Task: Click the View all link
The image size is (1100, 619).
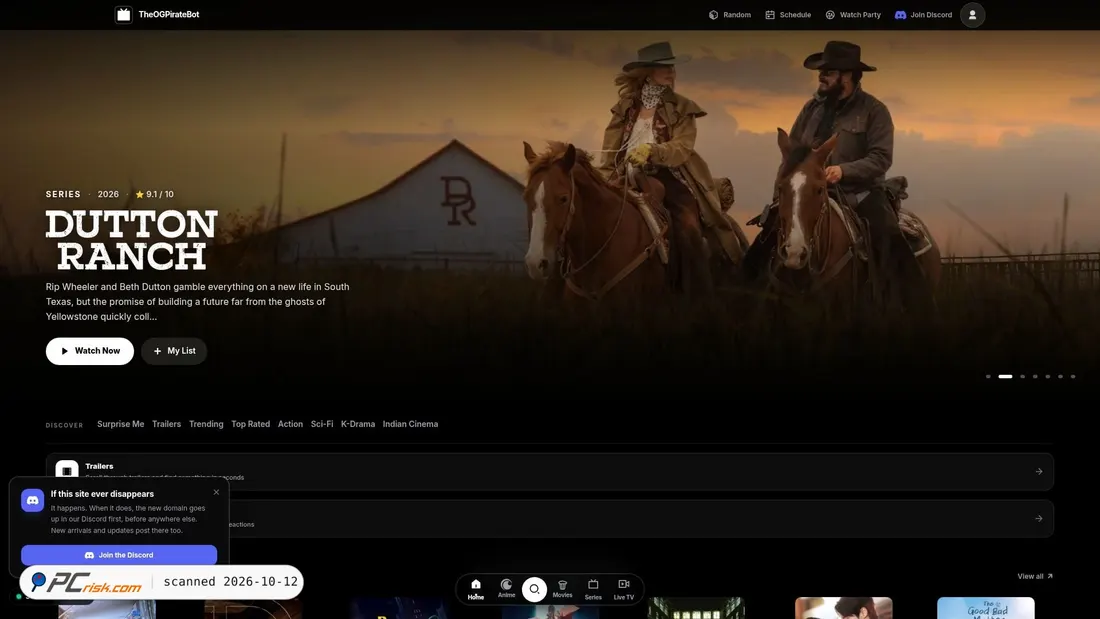Action: coord(1035,576)
